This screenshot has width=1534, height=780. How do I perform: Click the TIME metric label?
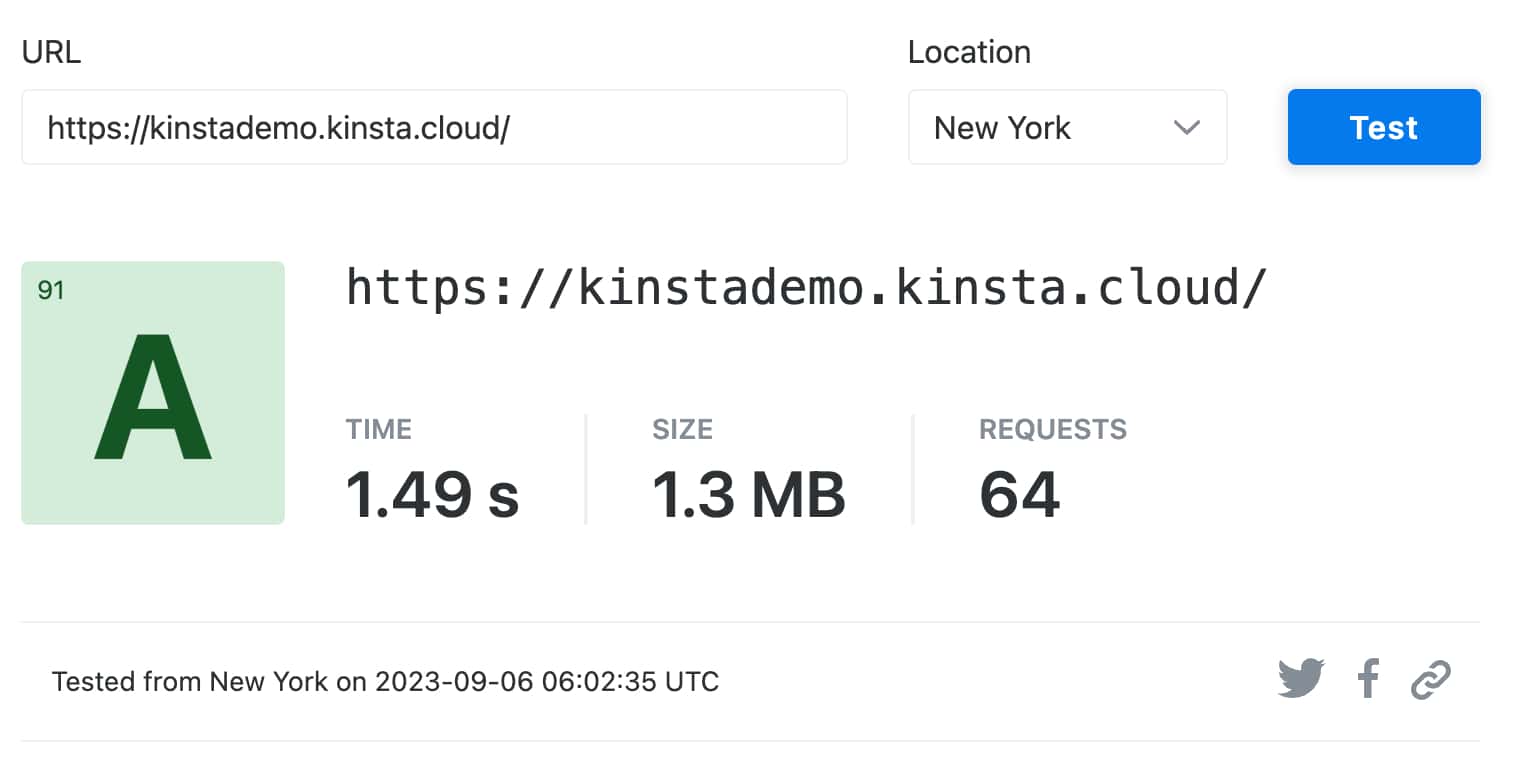379,430
